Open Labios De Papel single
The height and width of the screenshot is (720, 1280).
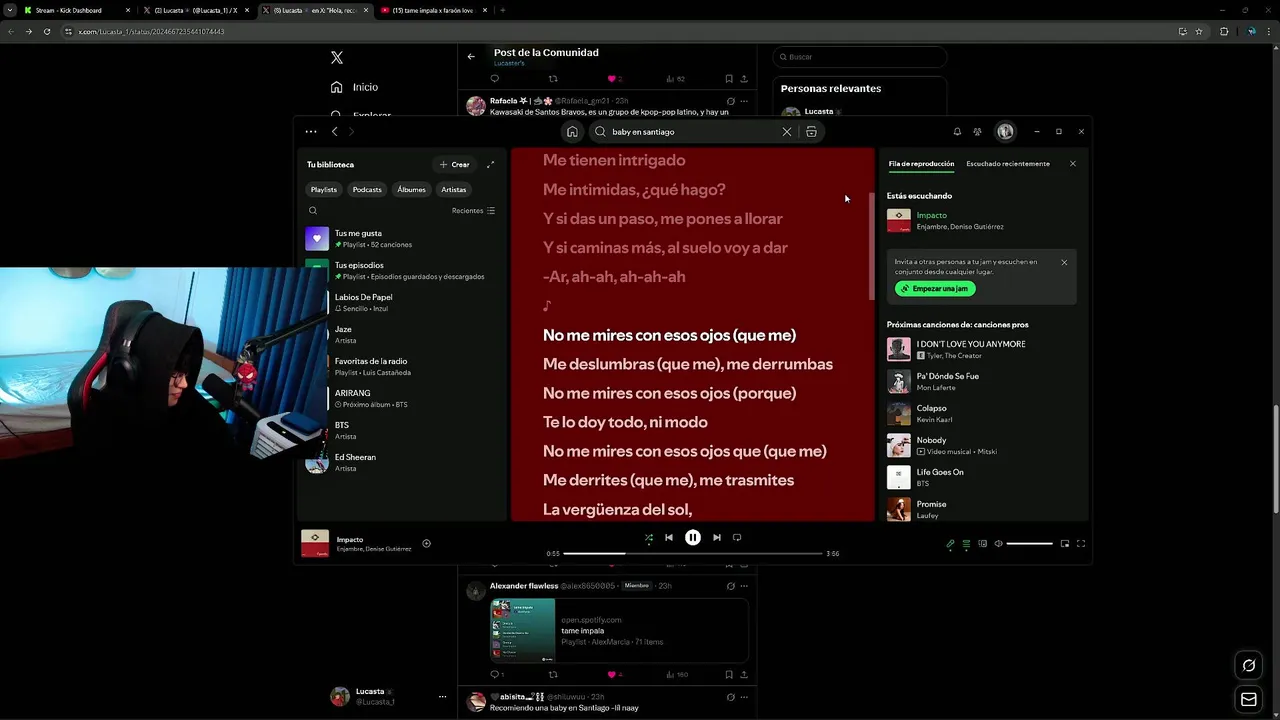tap(402, 302)
